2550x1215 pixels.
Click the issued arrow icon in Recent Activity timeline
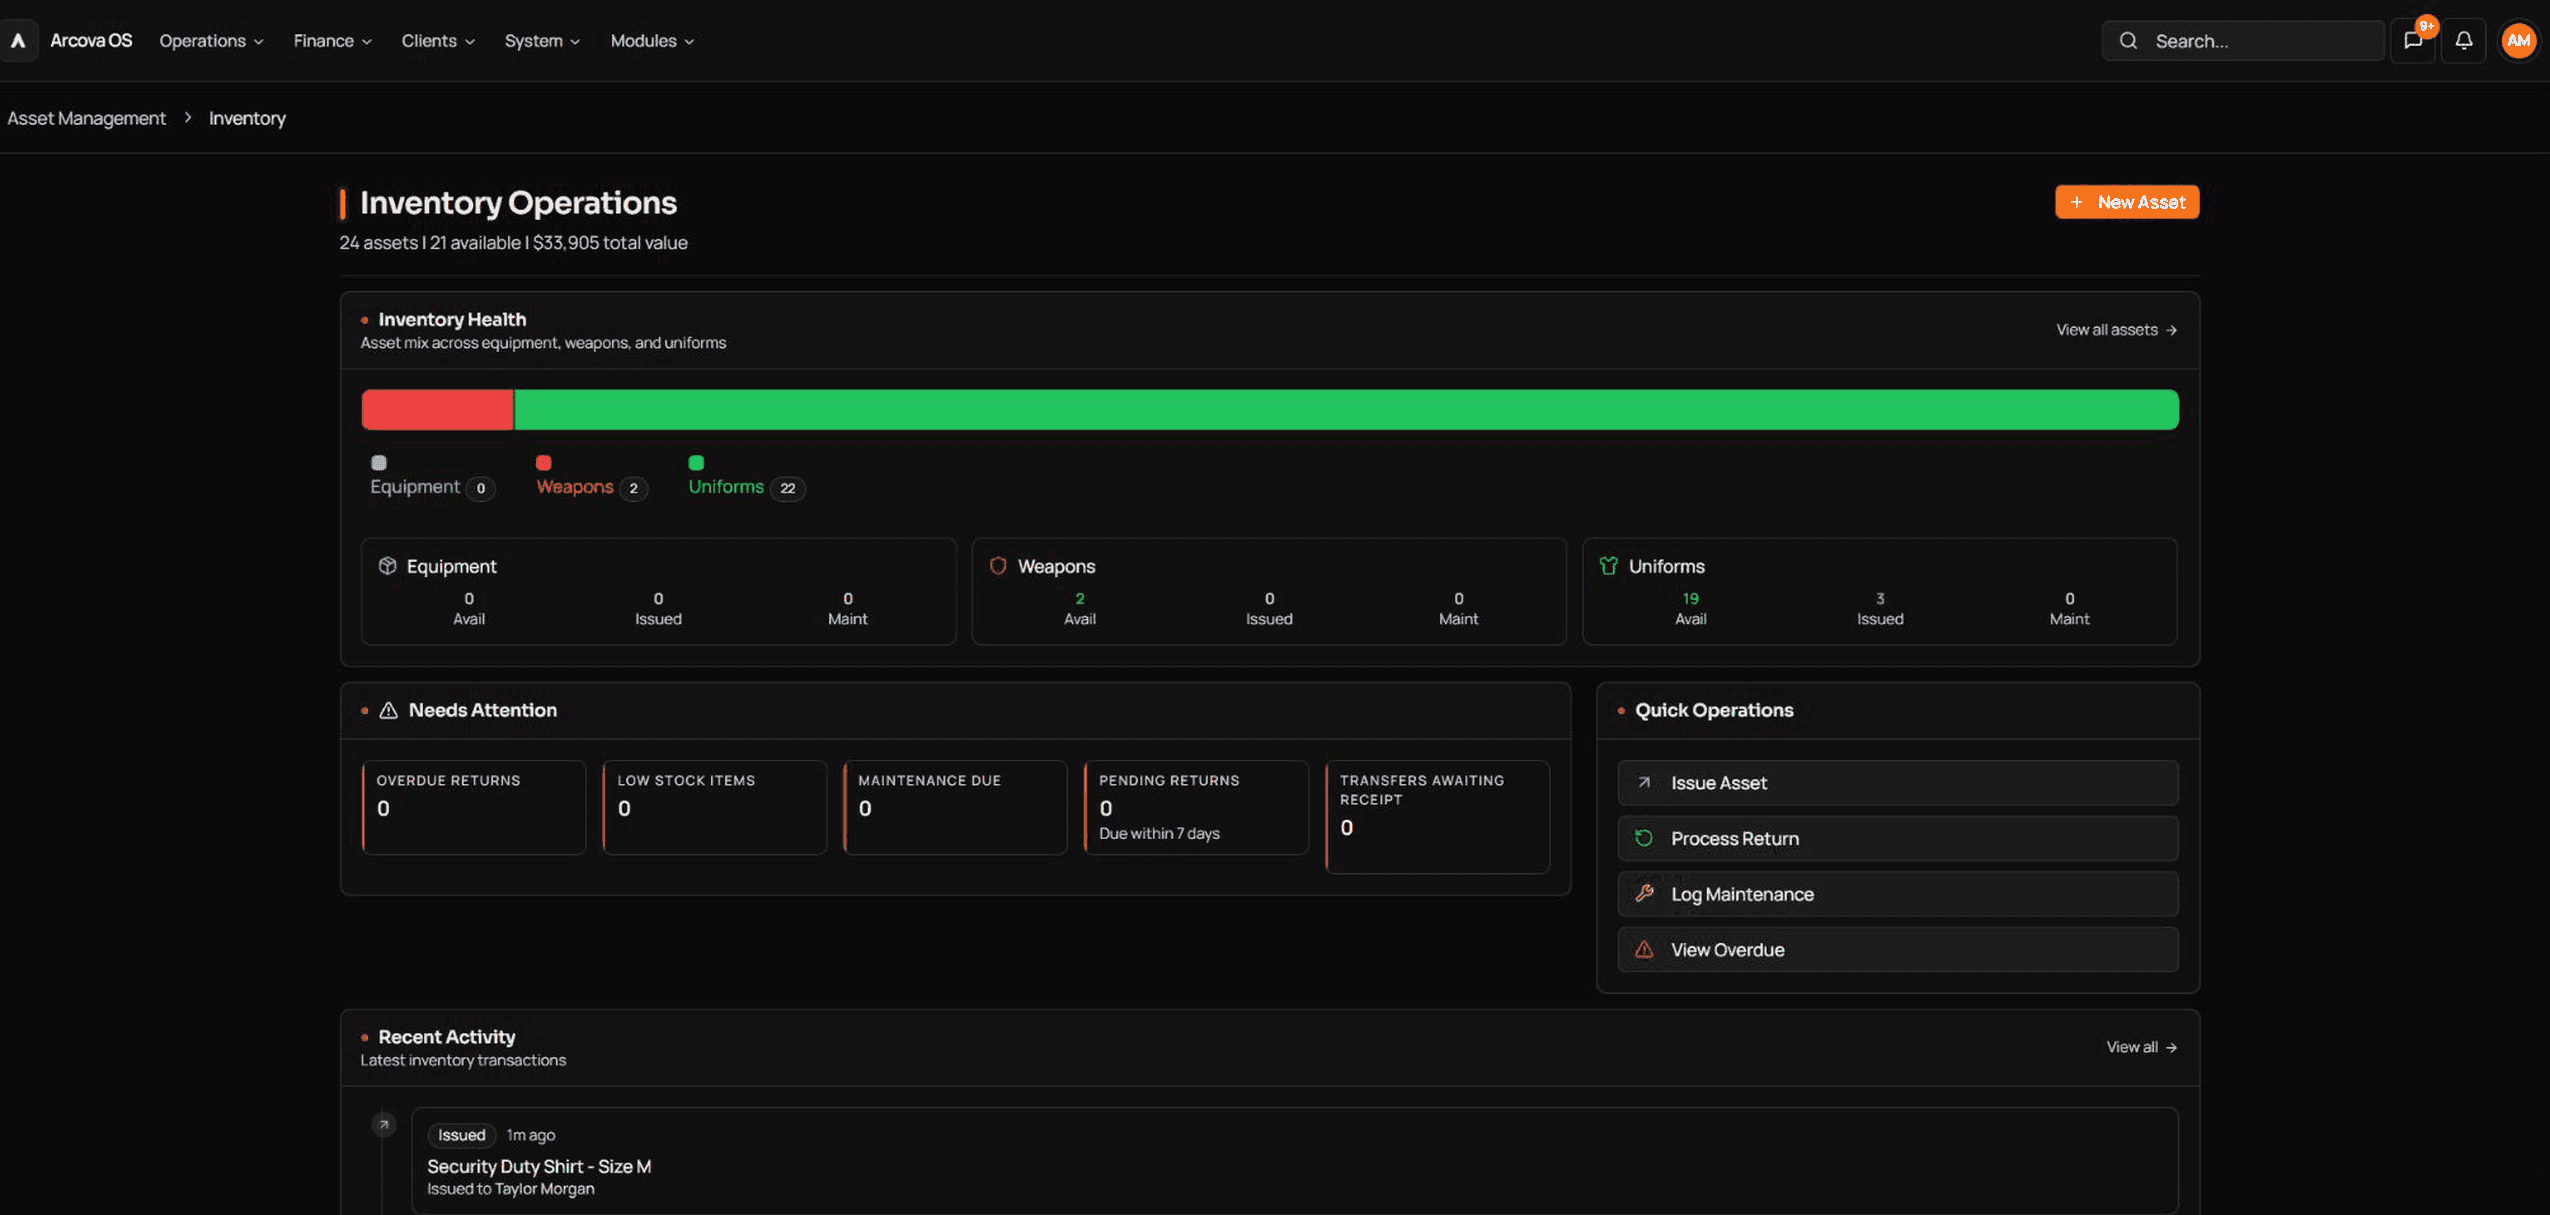383,1125
